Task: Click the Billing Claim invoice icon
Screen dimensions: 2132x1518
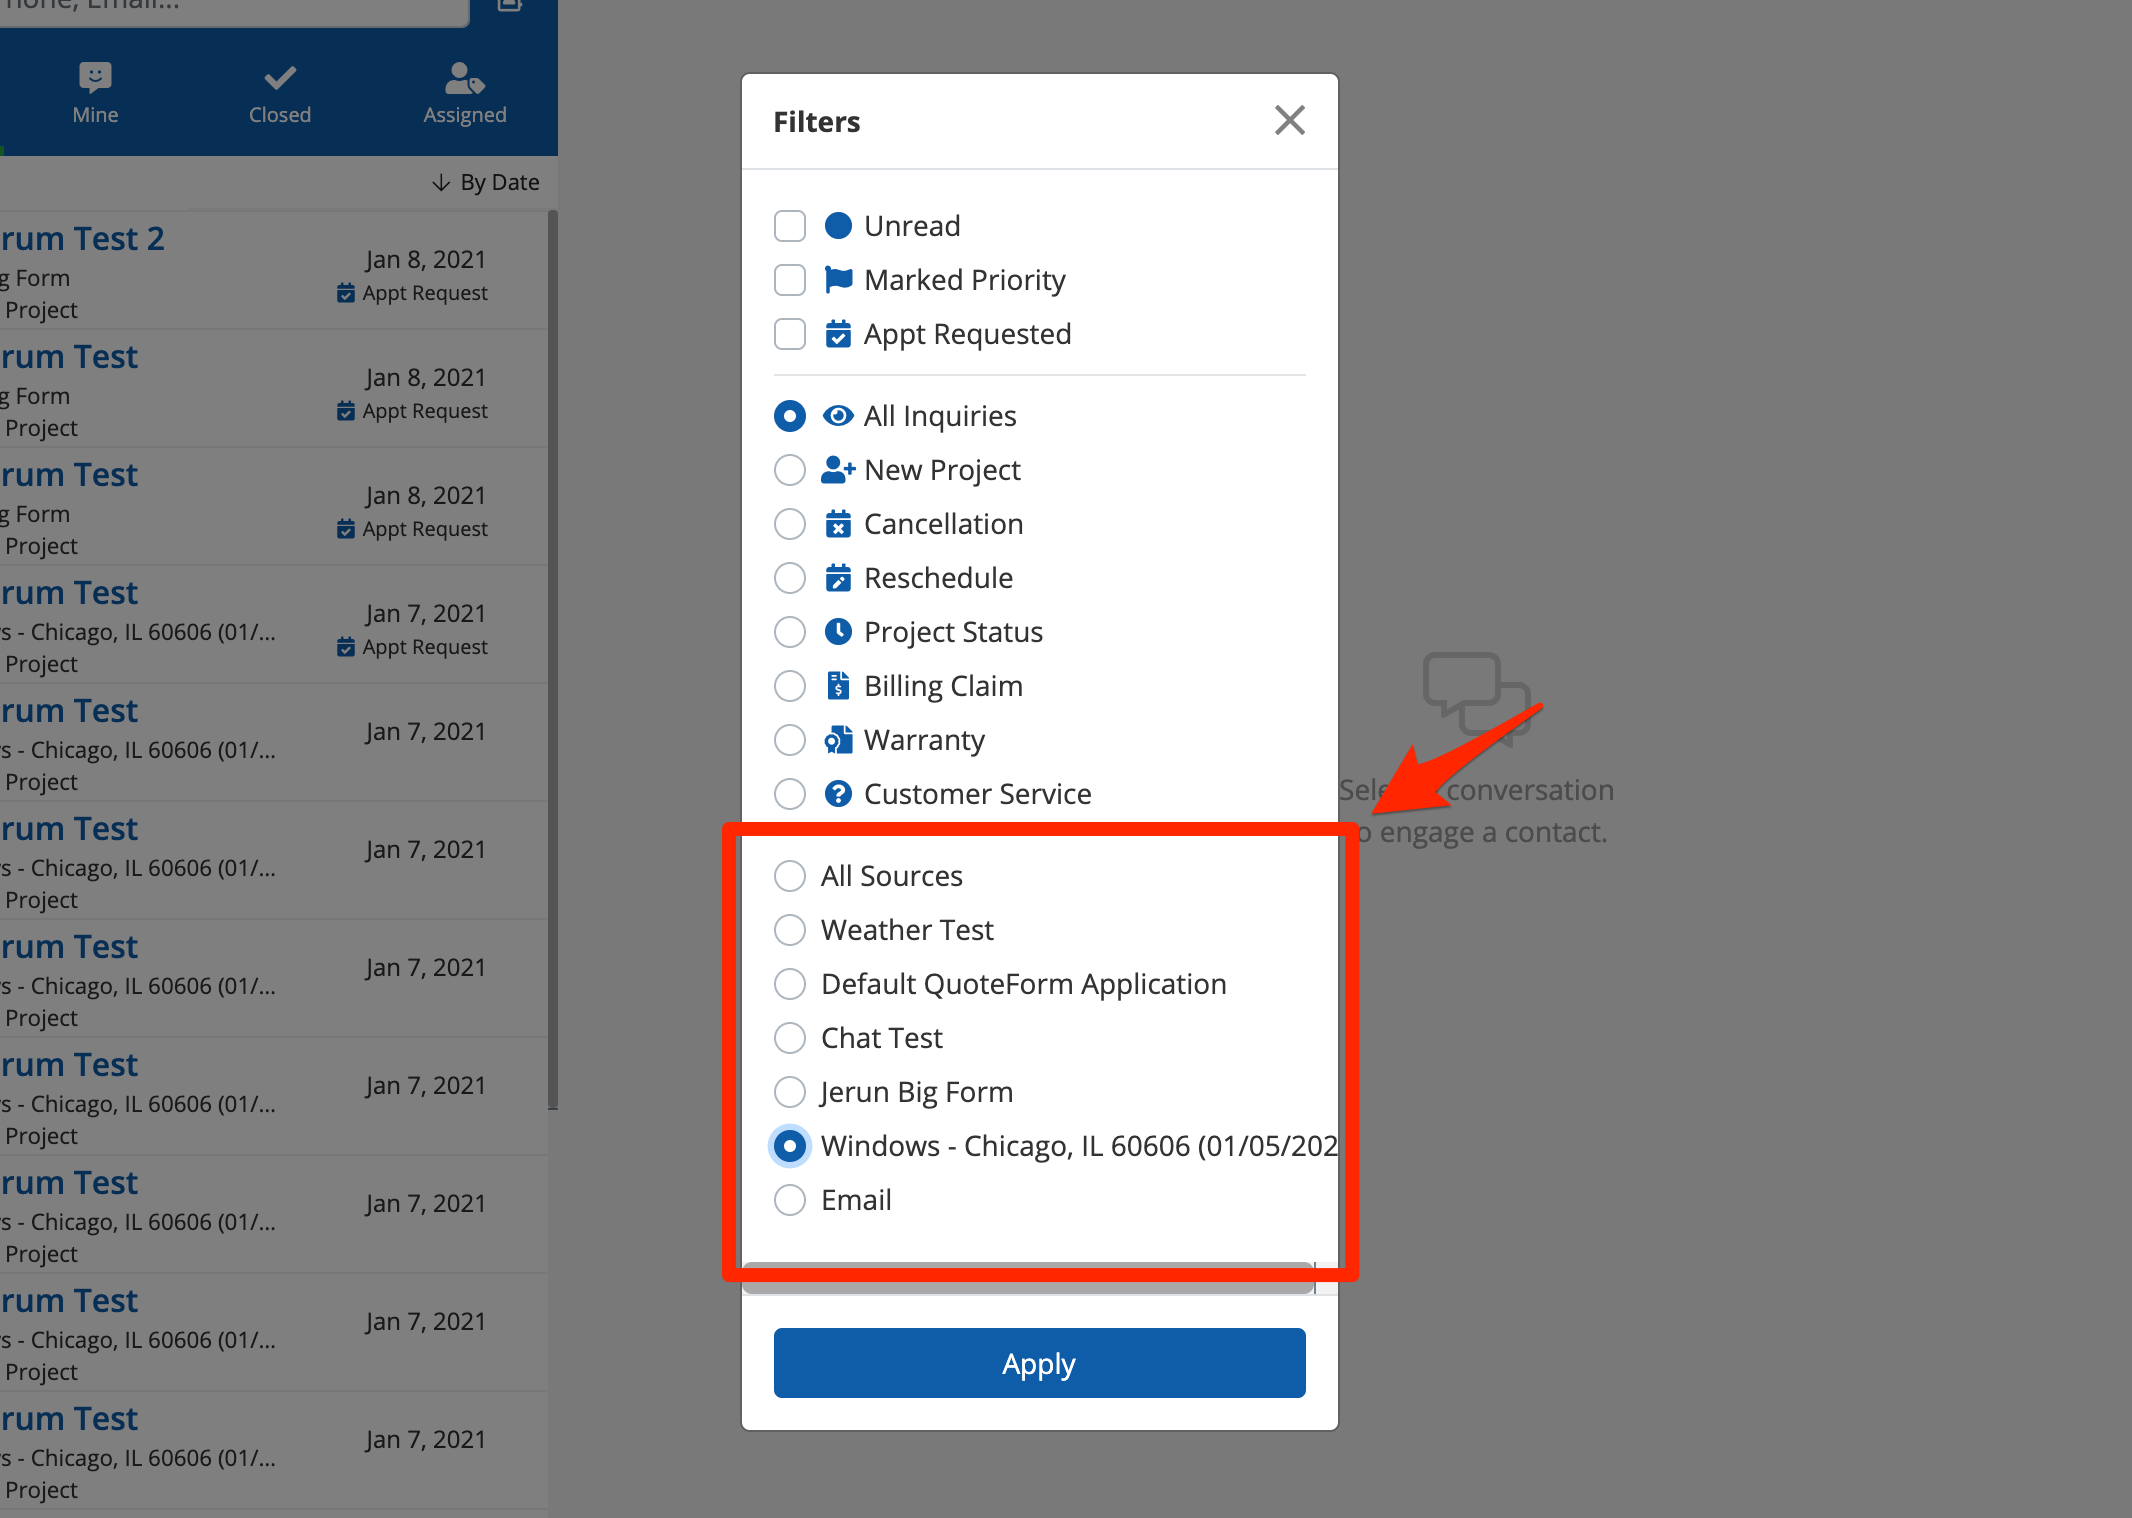Action: click(x=838, y=686)
